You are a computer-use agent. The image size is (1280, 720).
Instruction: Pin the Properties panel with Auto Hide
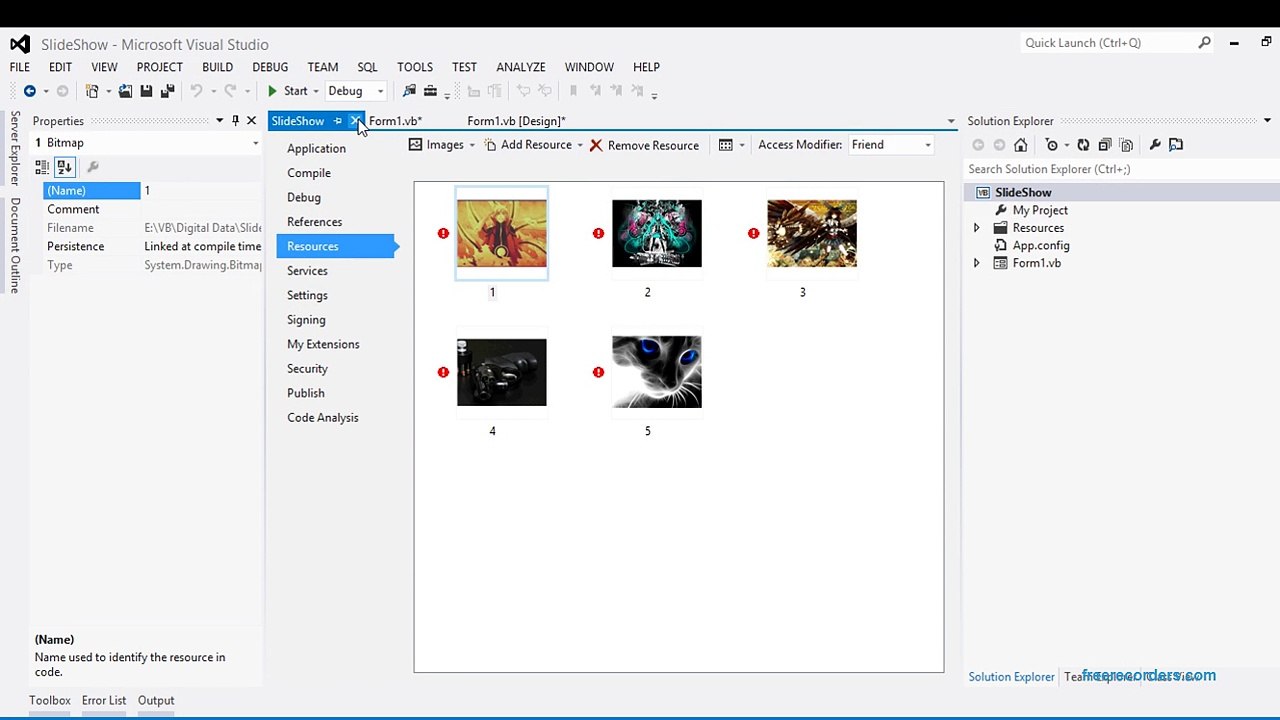click(x=235, y=121)
